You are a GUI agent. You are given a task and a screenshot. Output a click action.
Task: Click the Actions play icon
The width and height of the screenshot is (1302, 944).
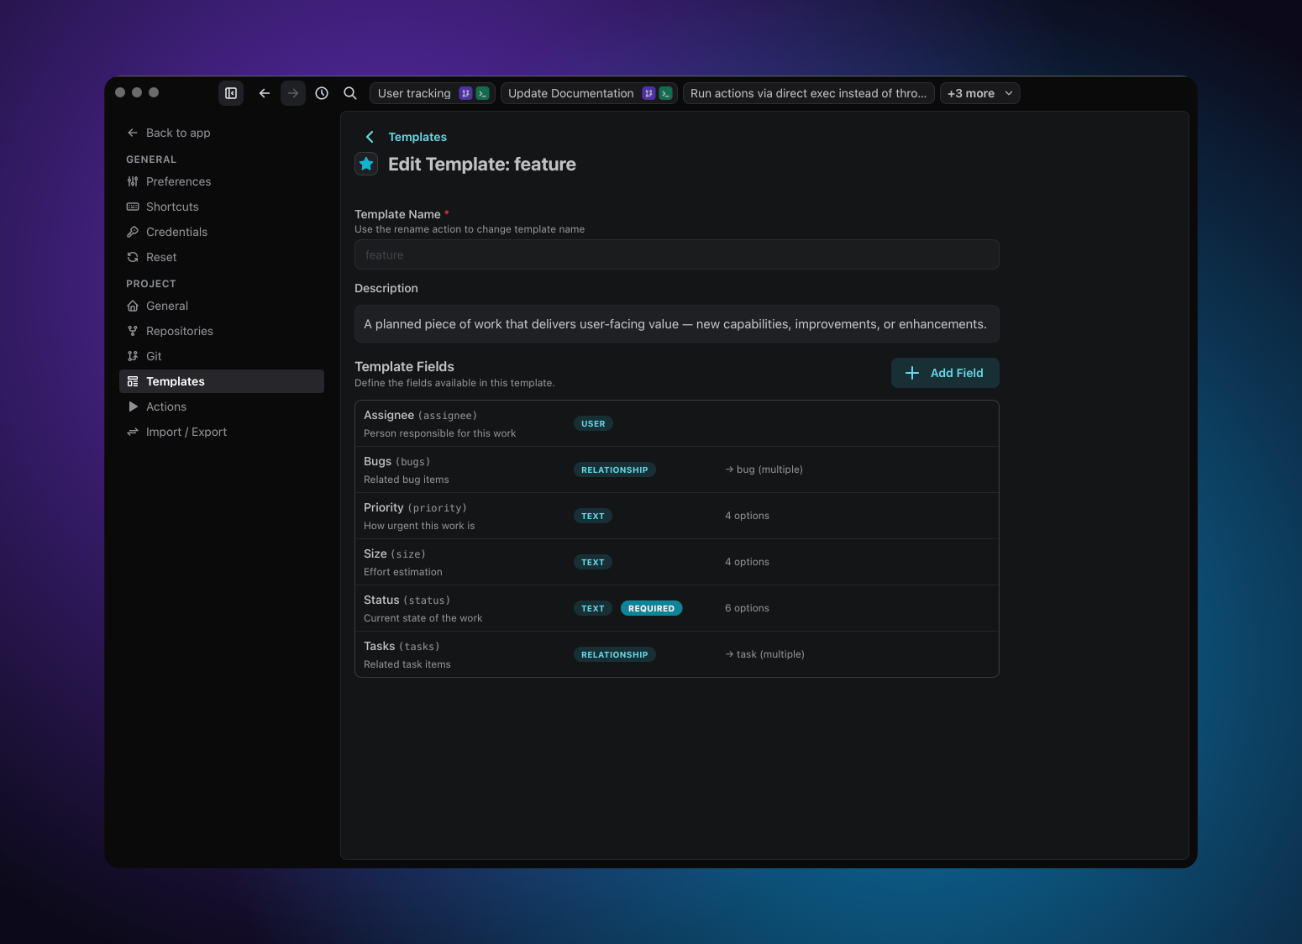click(133, 407)
